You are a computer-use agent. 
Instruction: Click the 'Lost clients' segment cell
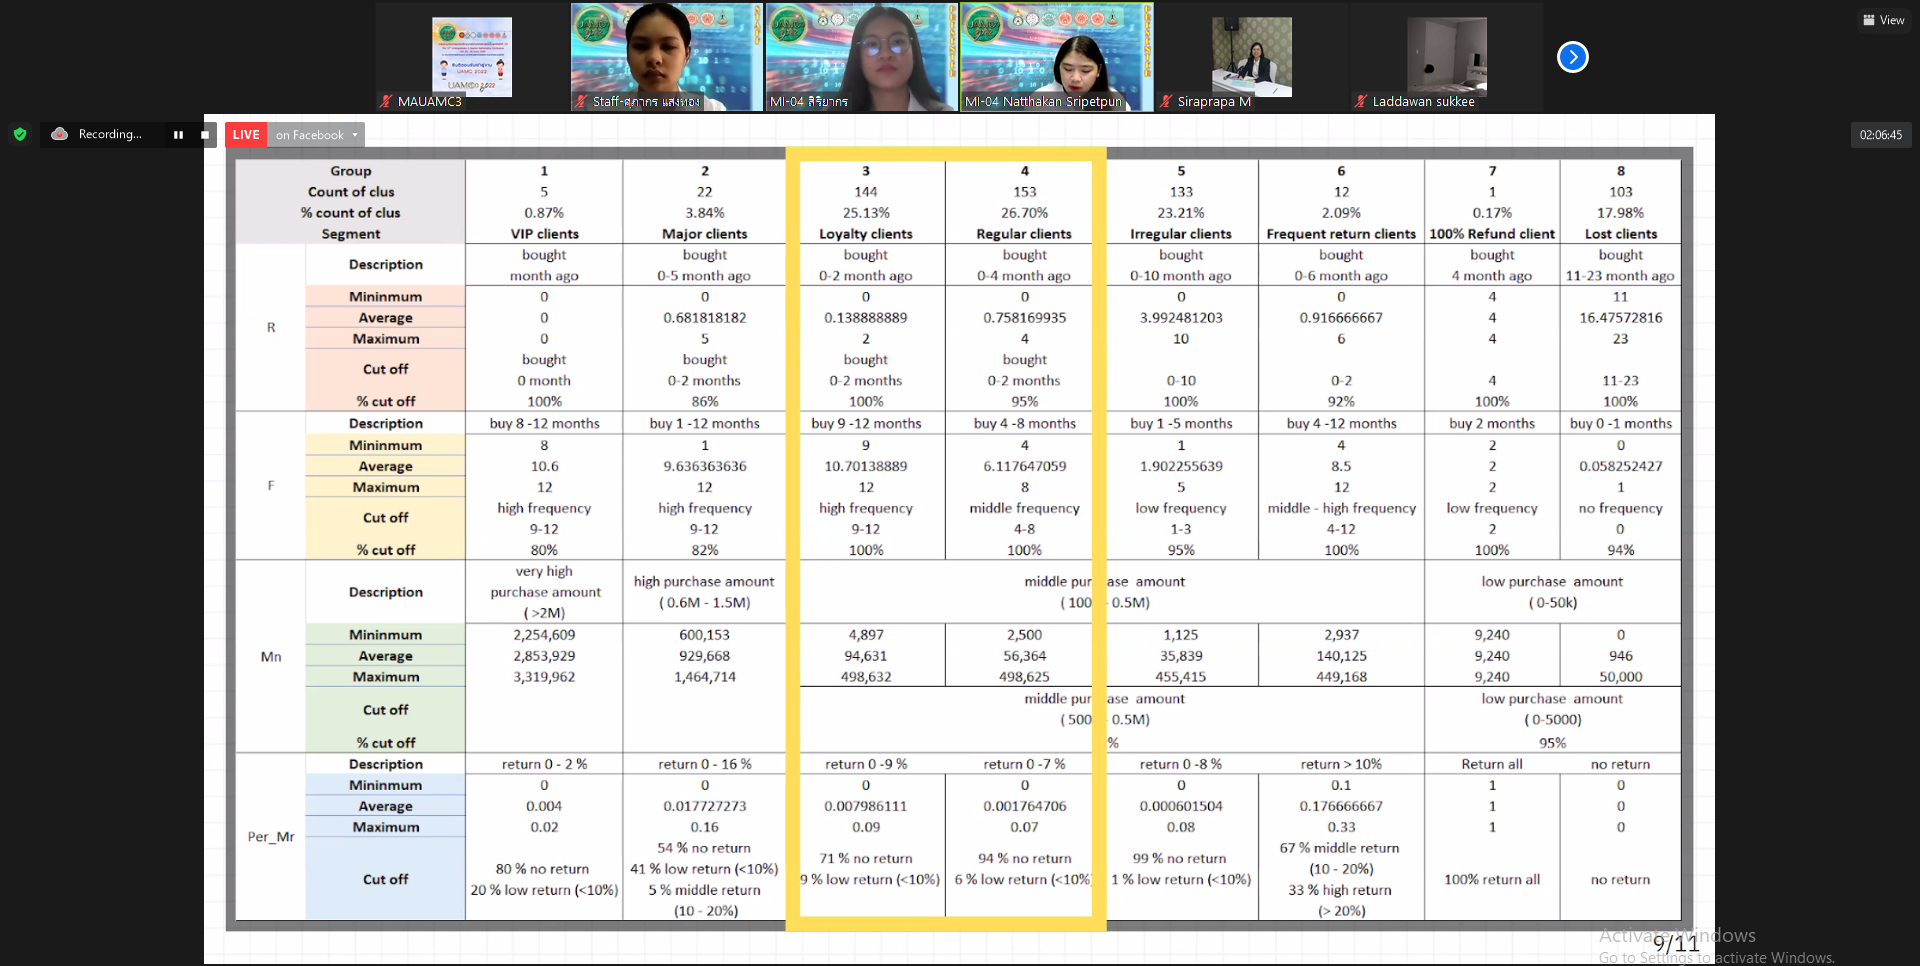coord(1621,234)
